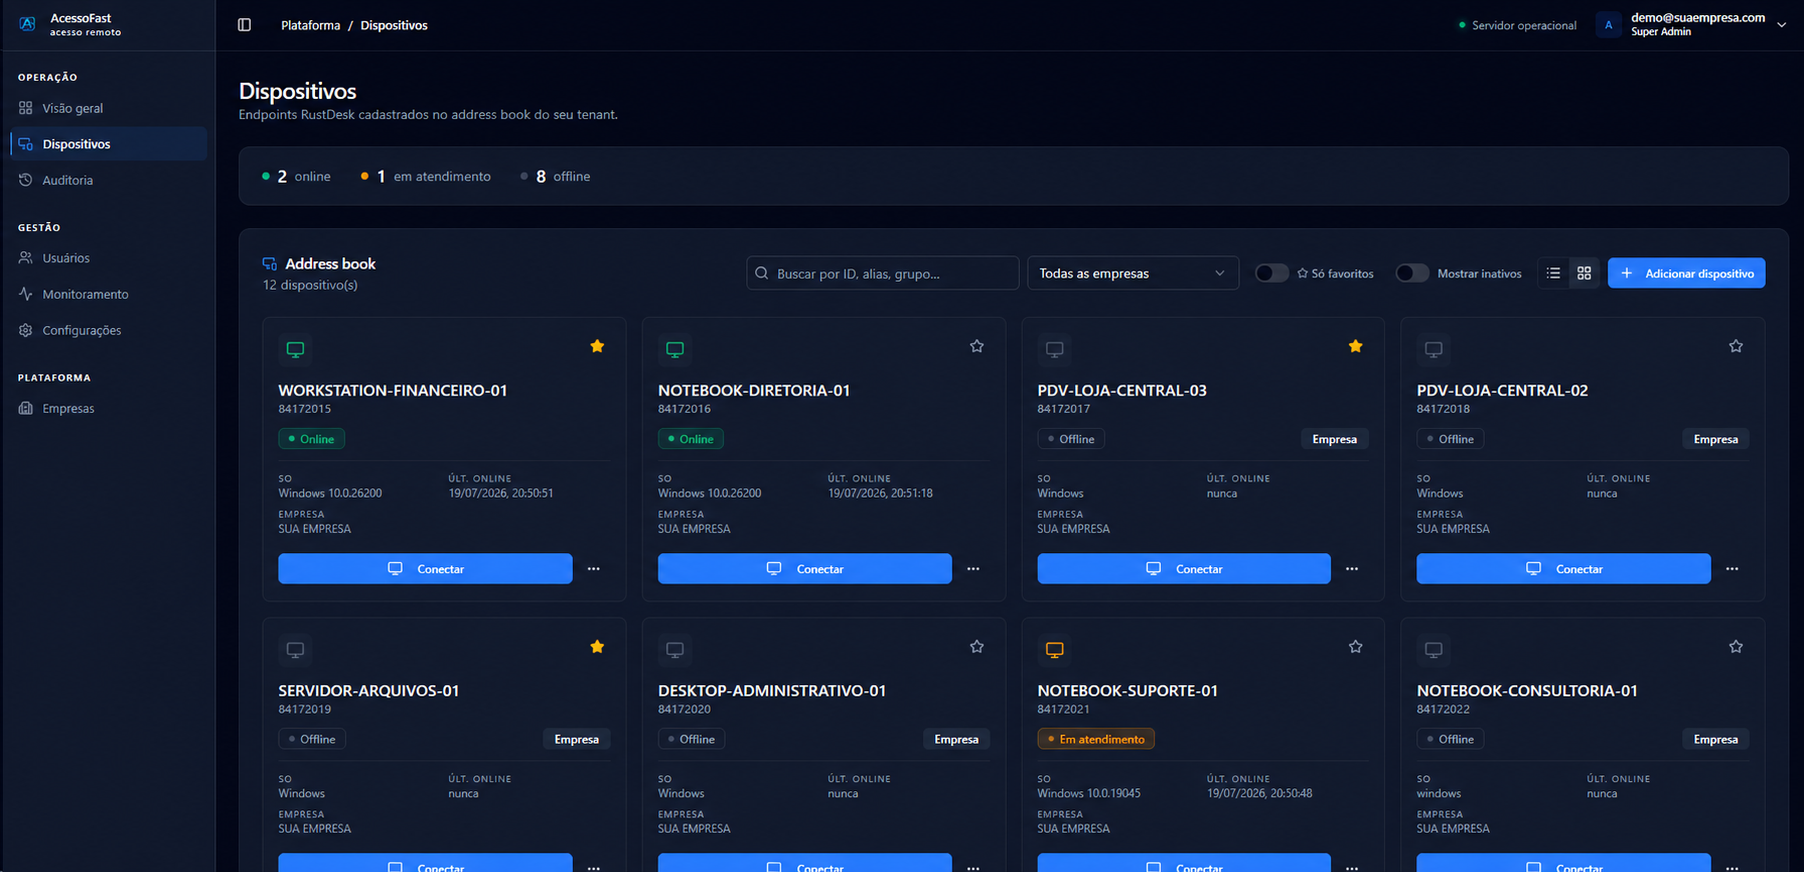Click the Adicionar dispositivo button
1804x872 pixels.
pyautogui.click(x=1686, y=273)
